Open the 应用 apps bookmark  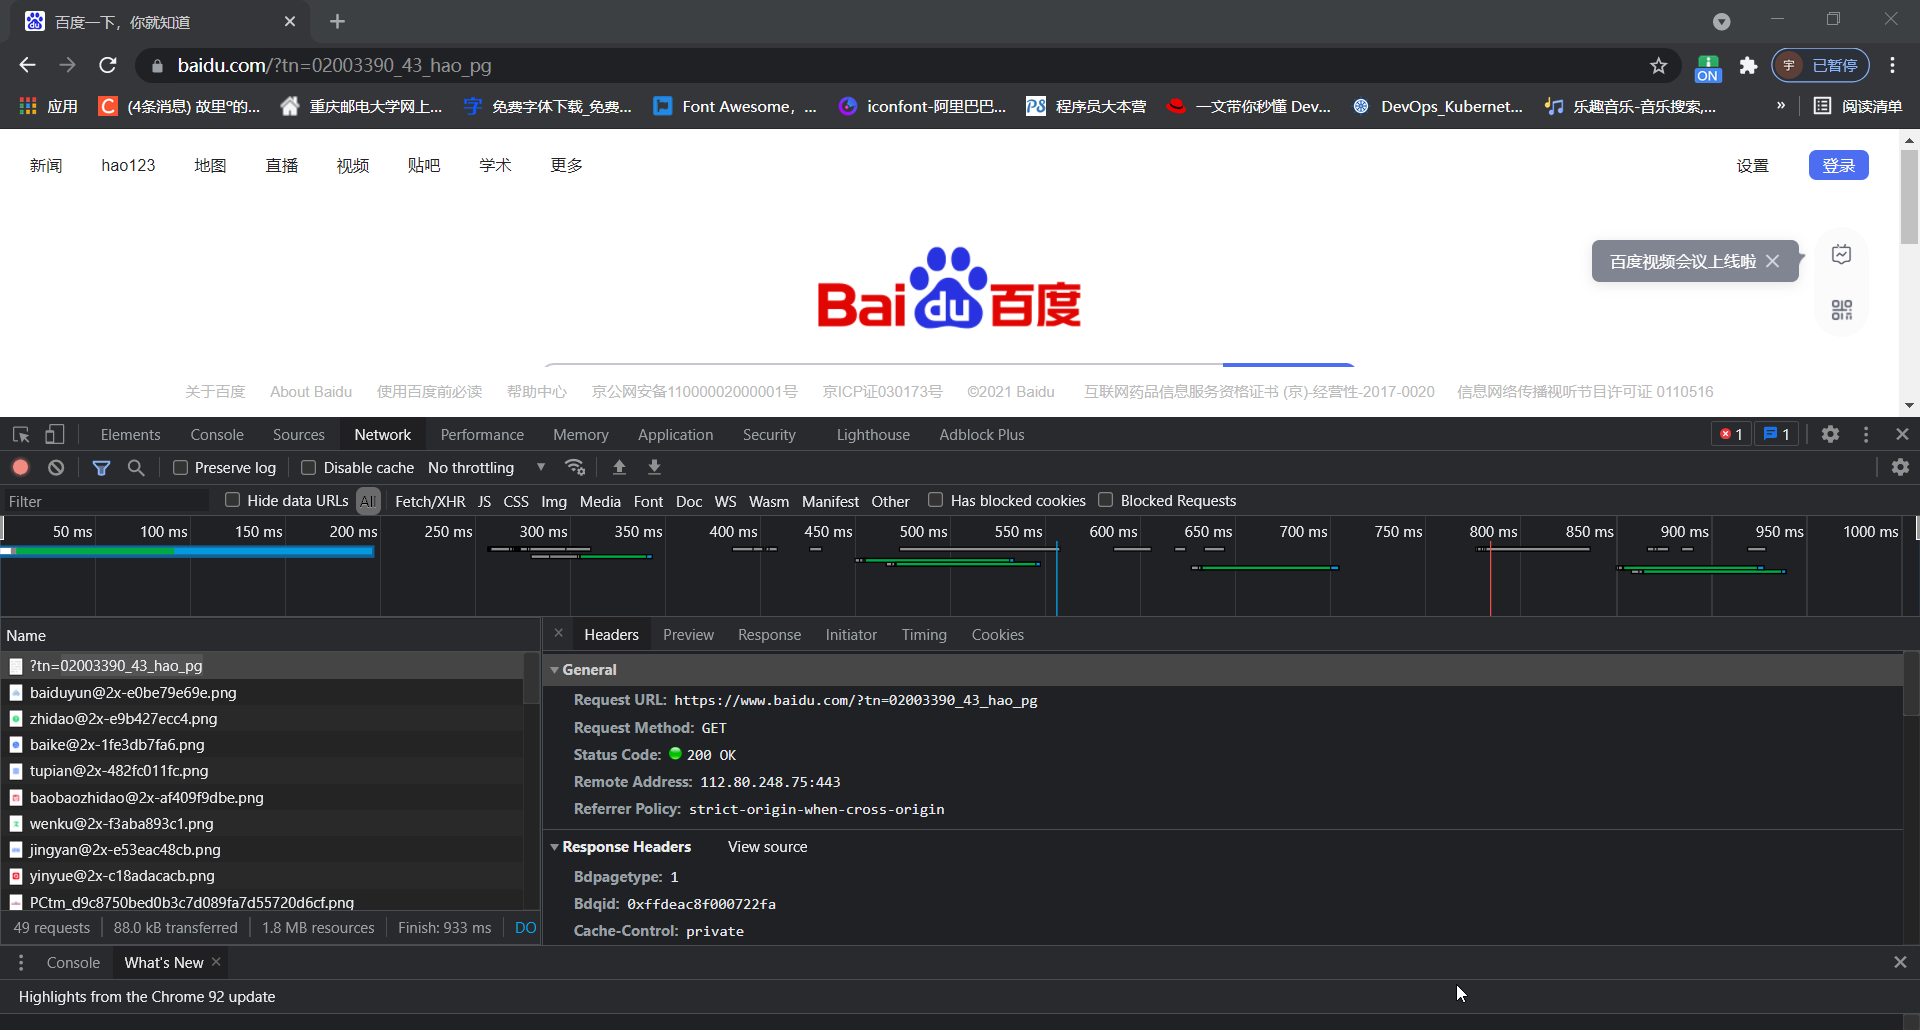point(48,105)
